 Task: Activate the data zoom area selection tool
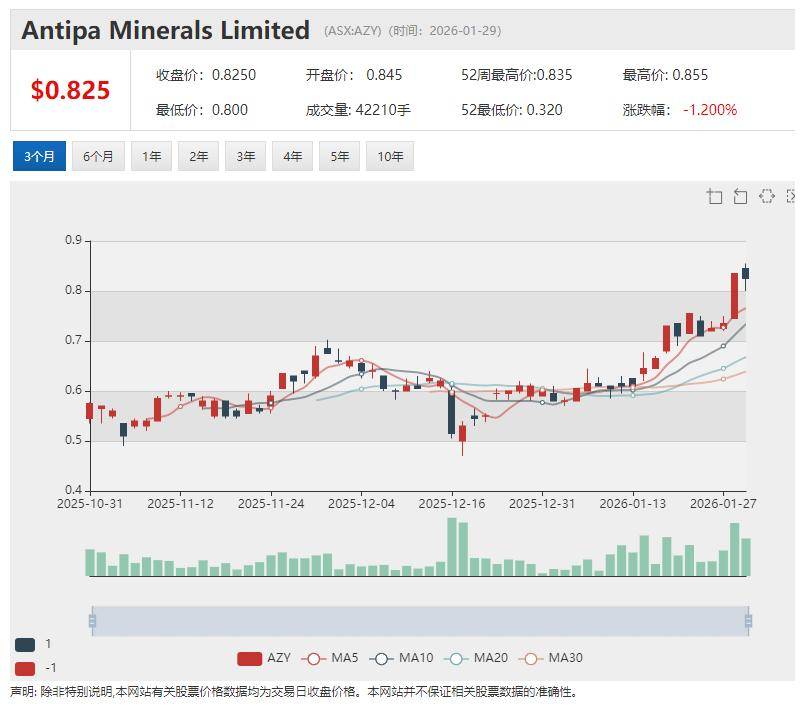(714, 196)
